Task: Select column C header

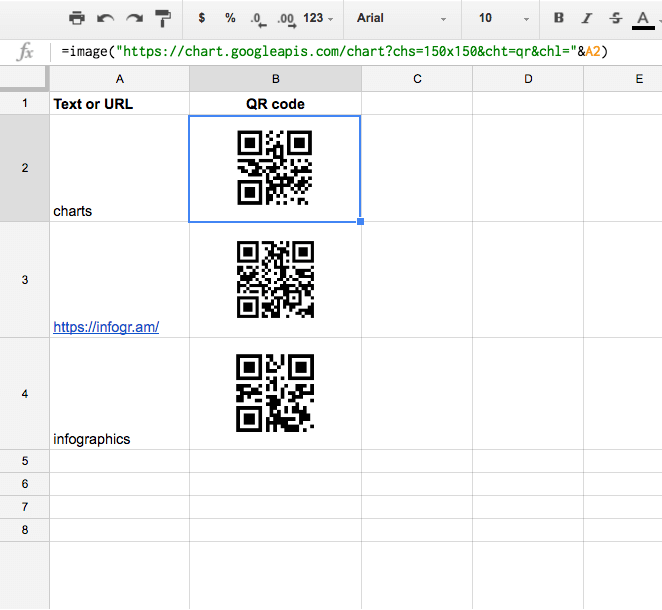Action: (x=417, y=79)
